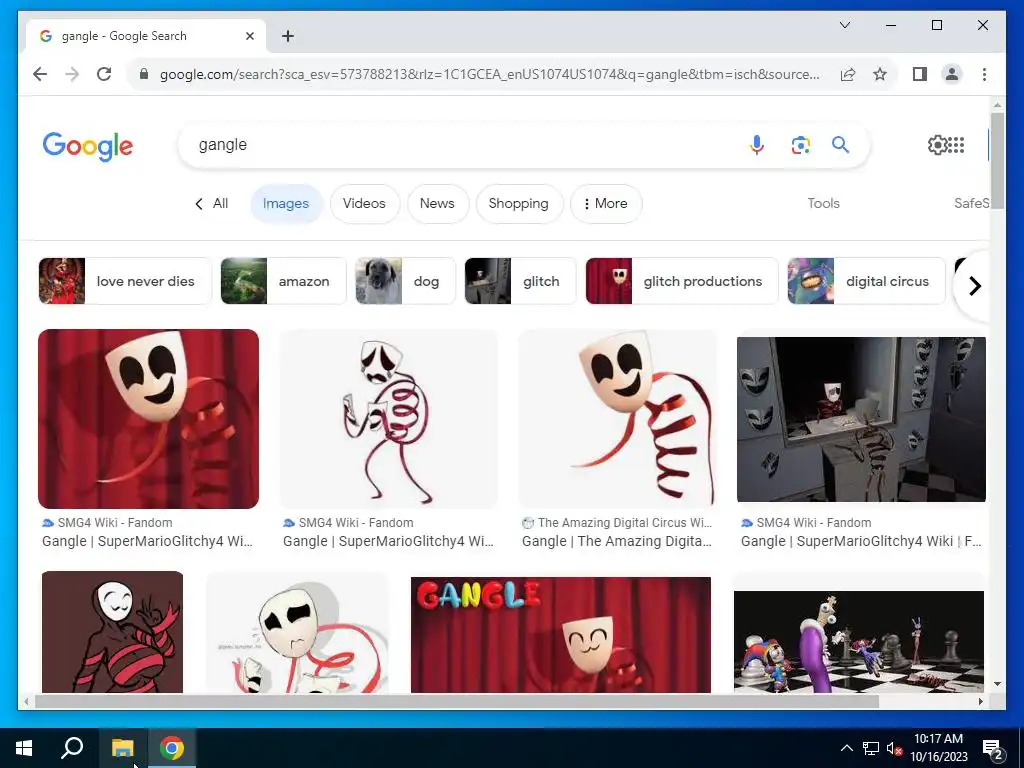Open the SafeSearch setting
Image resolution: width=1024 pixels, height=768 pixels.
(x=971, y=204)
